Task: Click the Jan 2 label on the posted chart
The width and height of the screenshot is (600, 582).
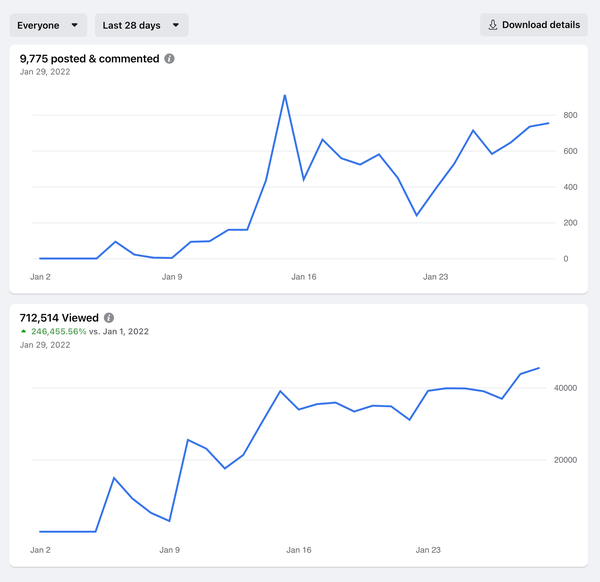Action: (x=40, y=277)
